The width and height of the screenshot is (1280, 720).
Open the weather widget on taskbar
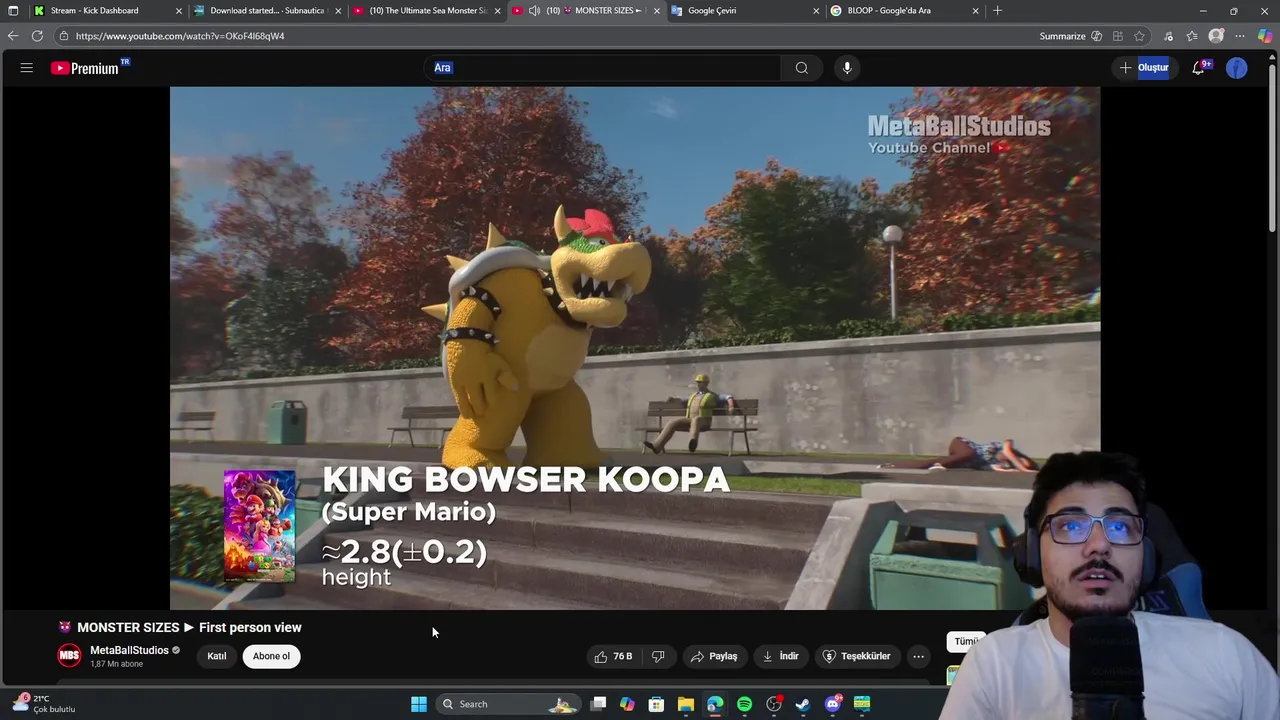coord(44,704)
